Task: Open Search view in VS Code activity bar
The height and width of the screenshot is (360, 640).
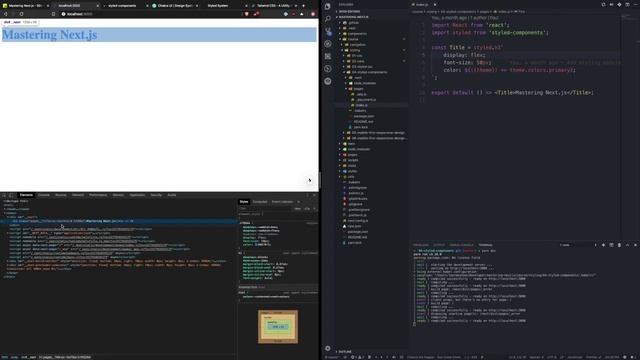Action: point(327,19)
